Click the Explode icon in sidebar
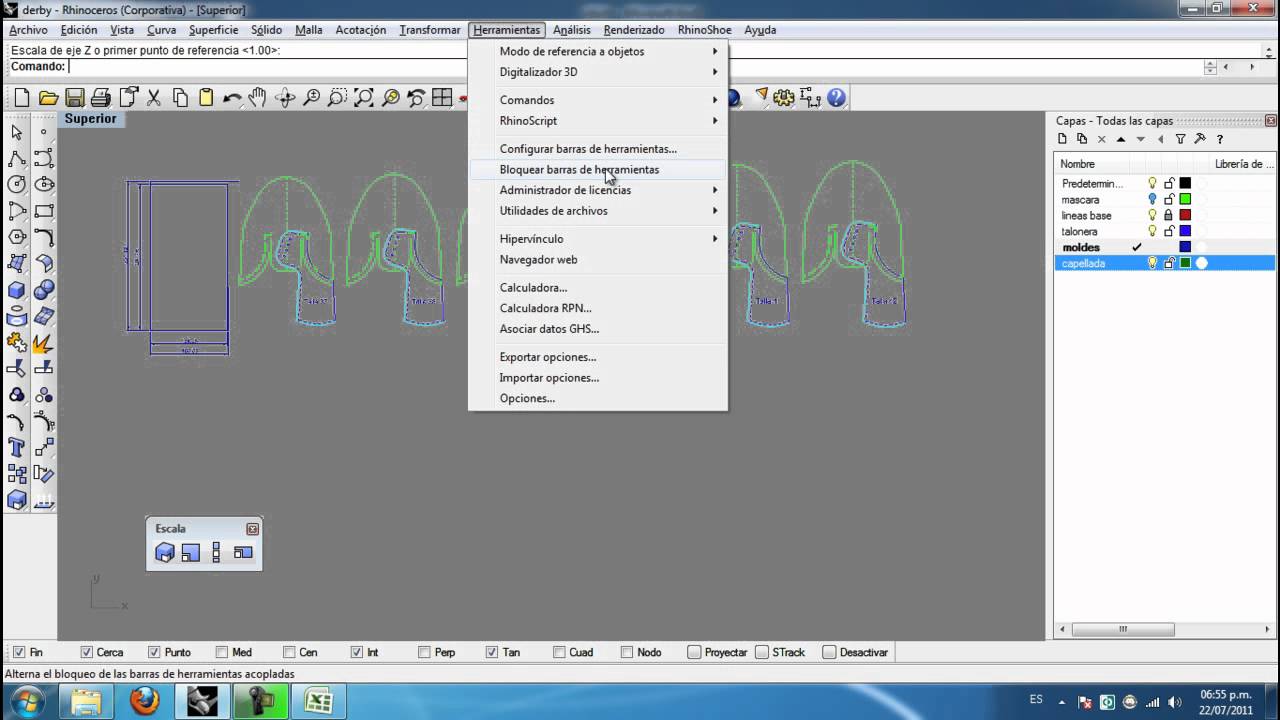The height and width of the screenshot is (720, 1280). [x=44, y=343]
